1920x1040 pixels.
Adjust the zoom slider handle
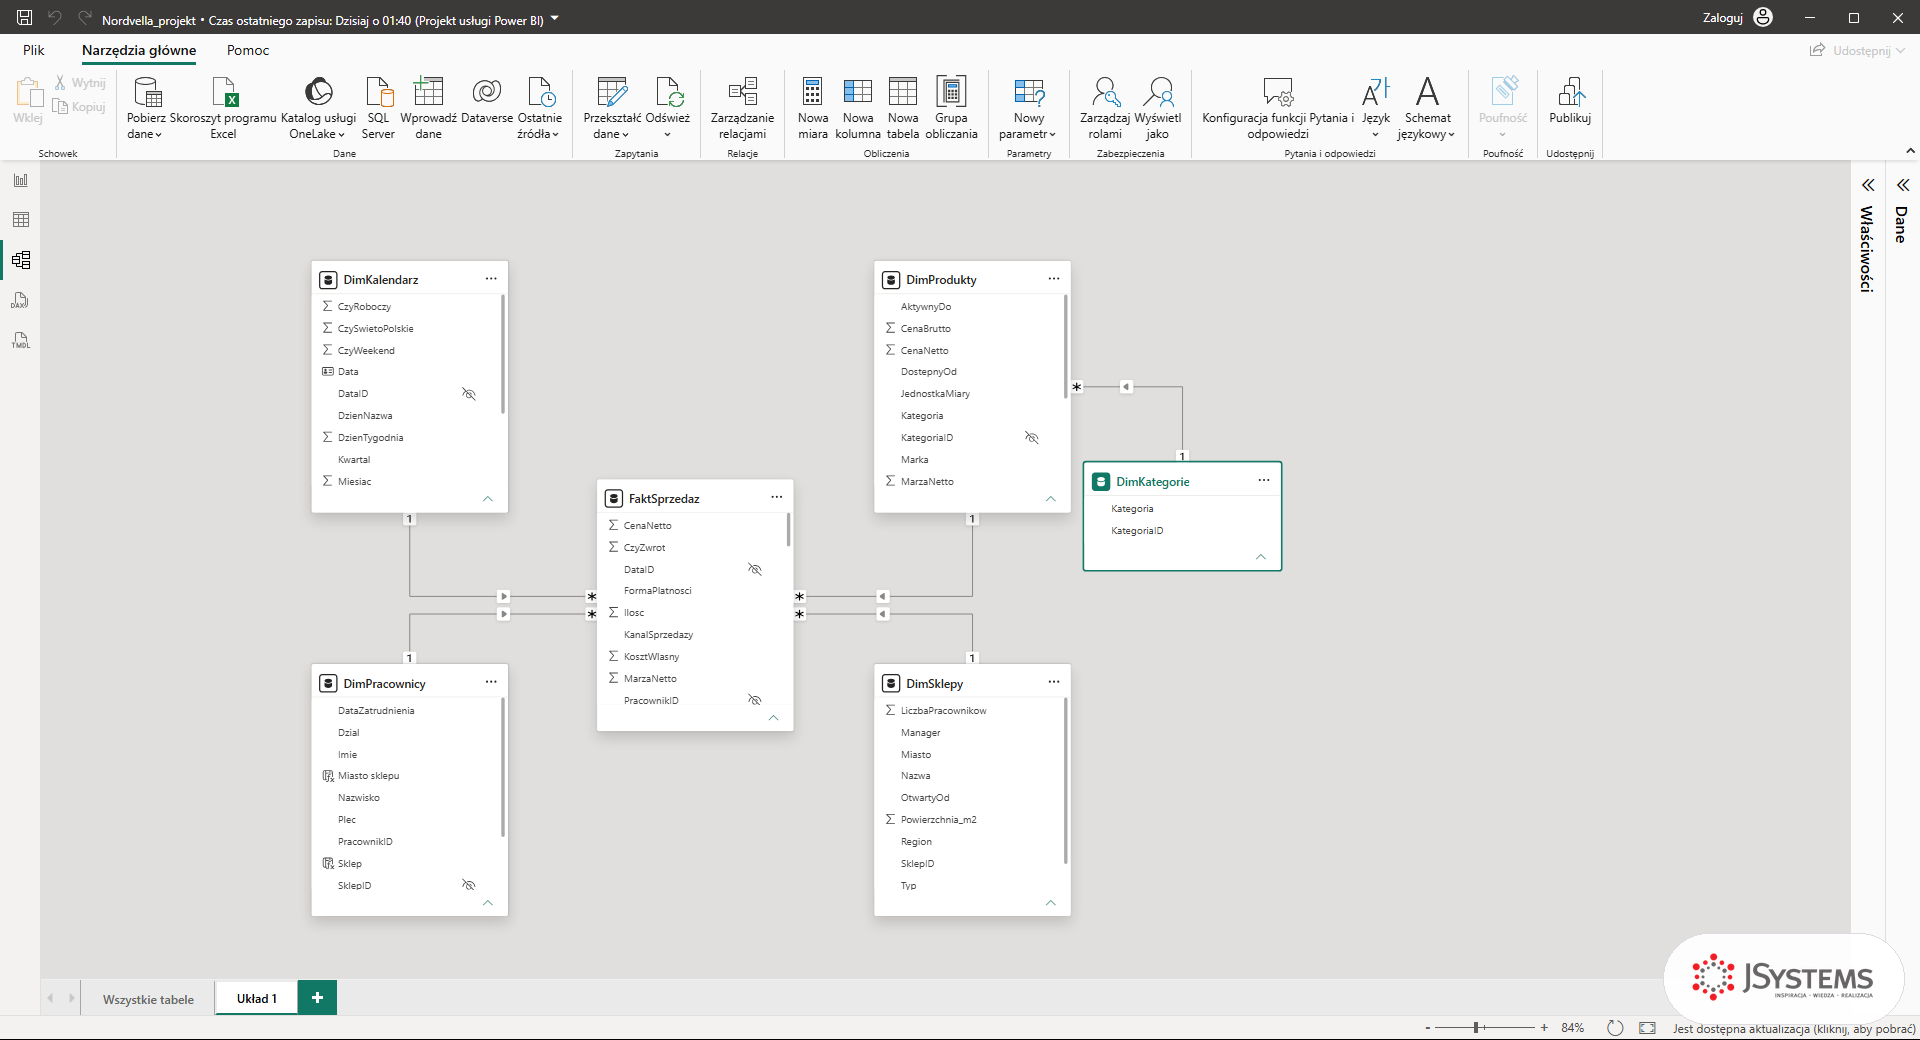[x=1476, y=1028]
